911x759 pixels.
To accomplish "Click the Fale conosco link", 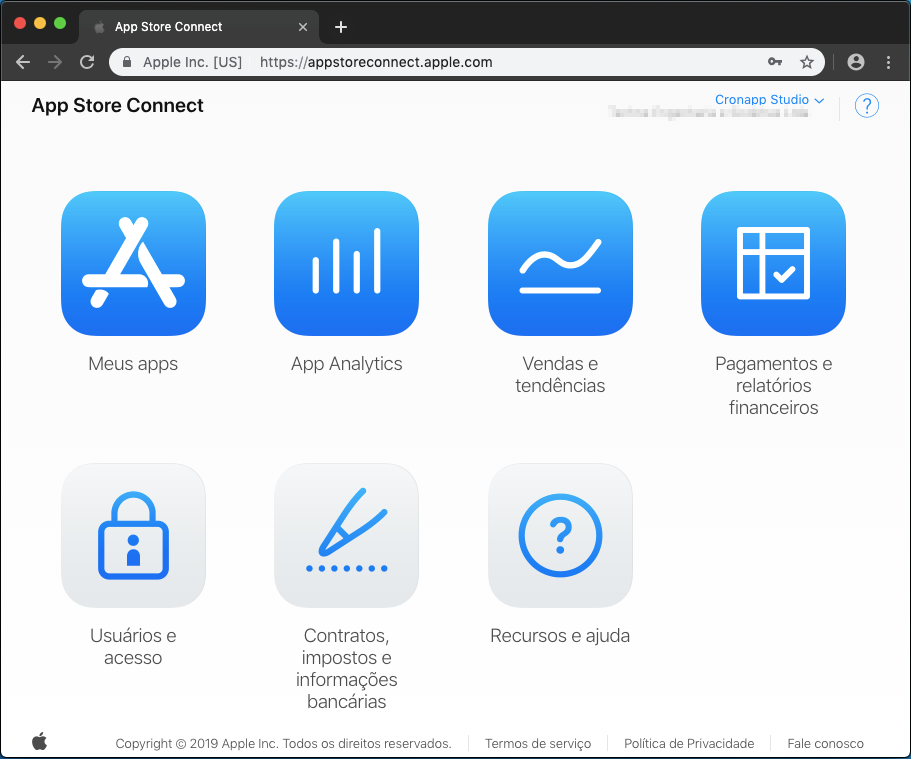I will 825,743.
